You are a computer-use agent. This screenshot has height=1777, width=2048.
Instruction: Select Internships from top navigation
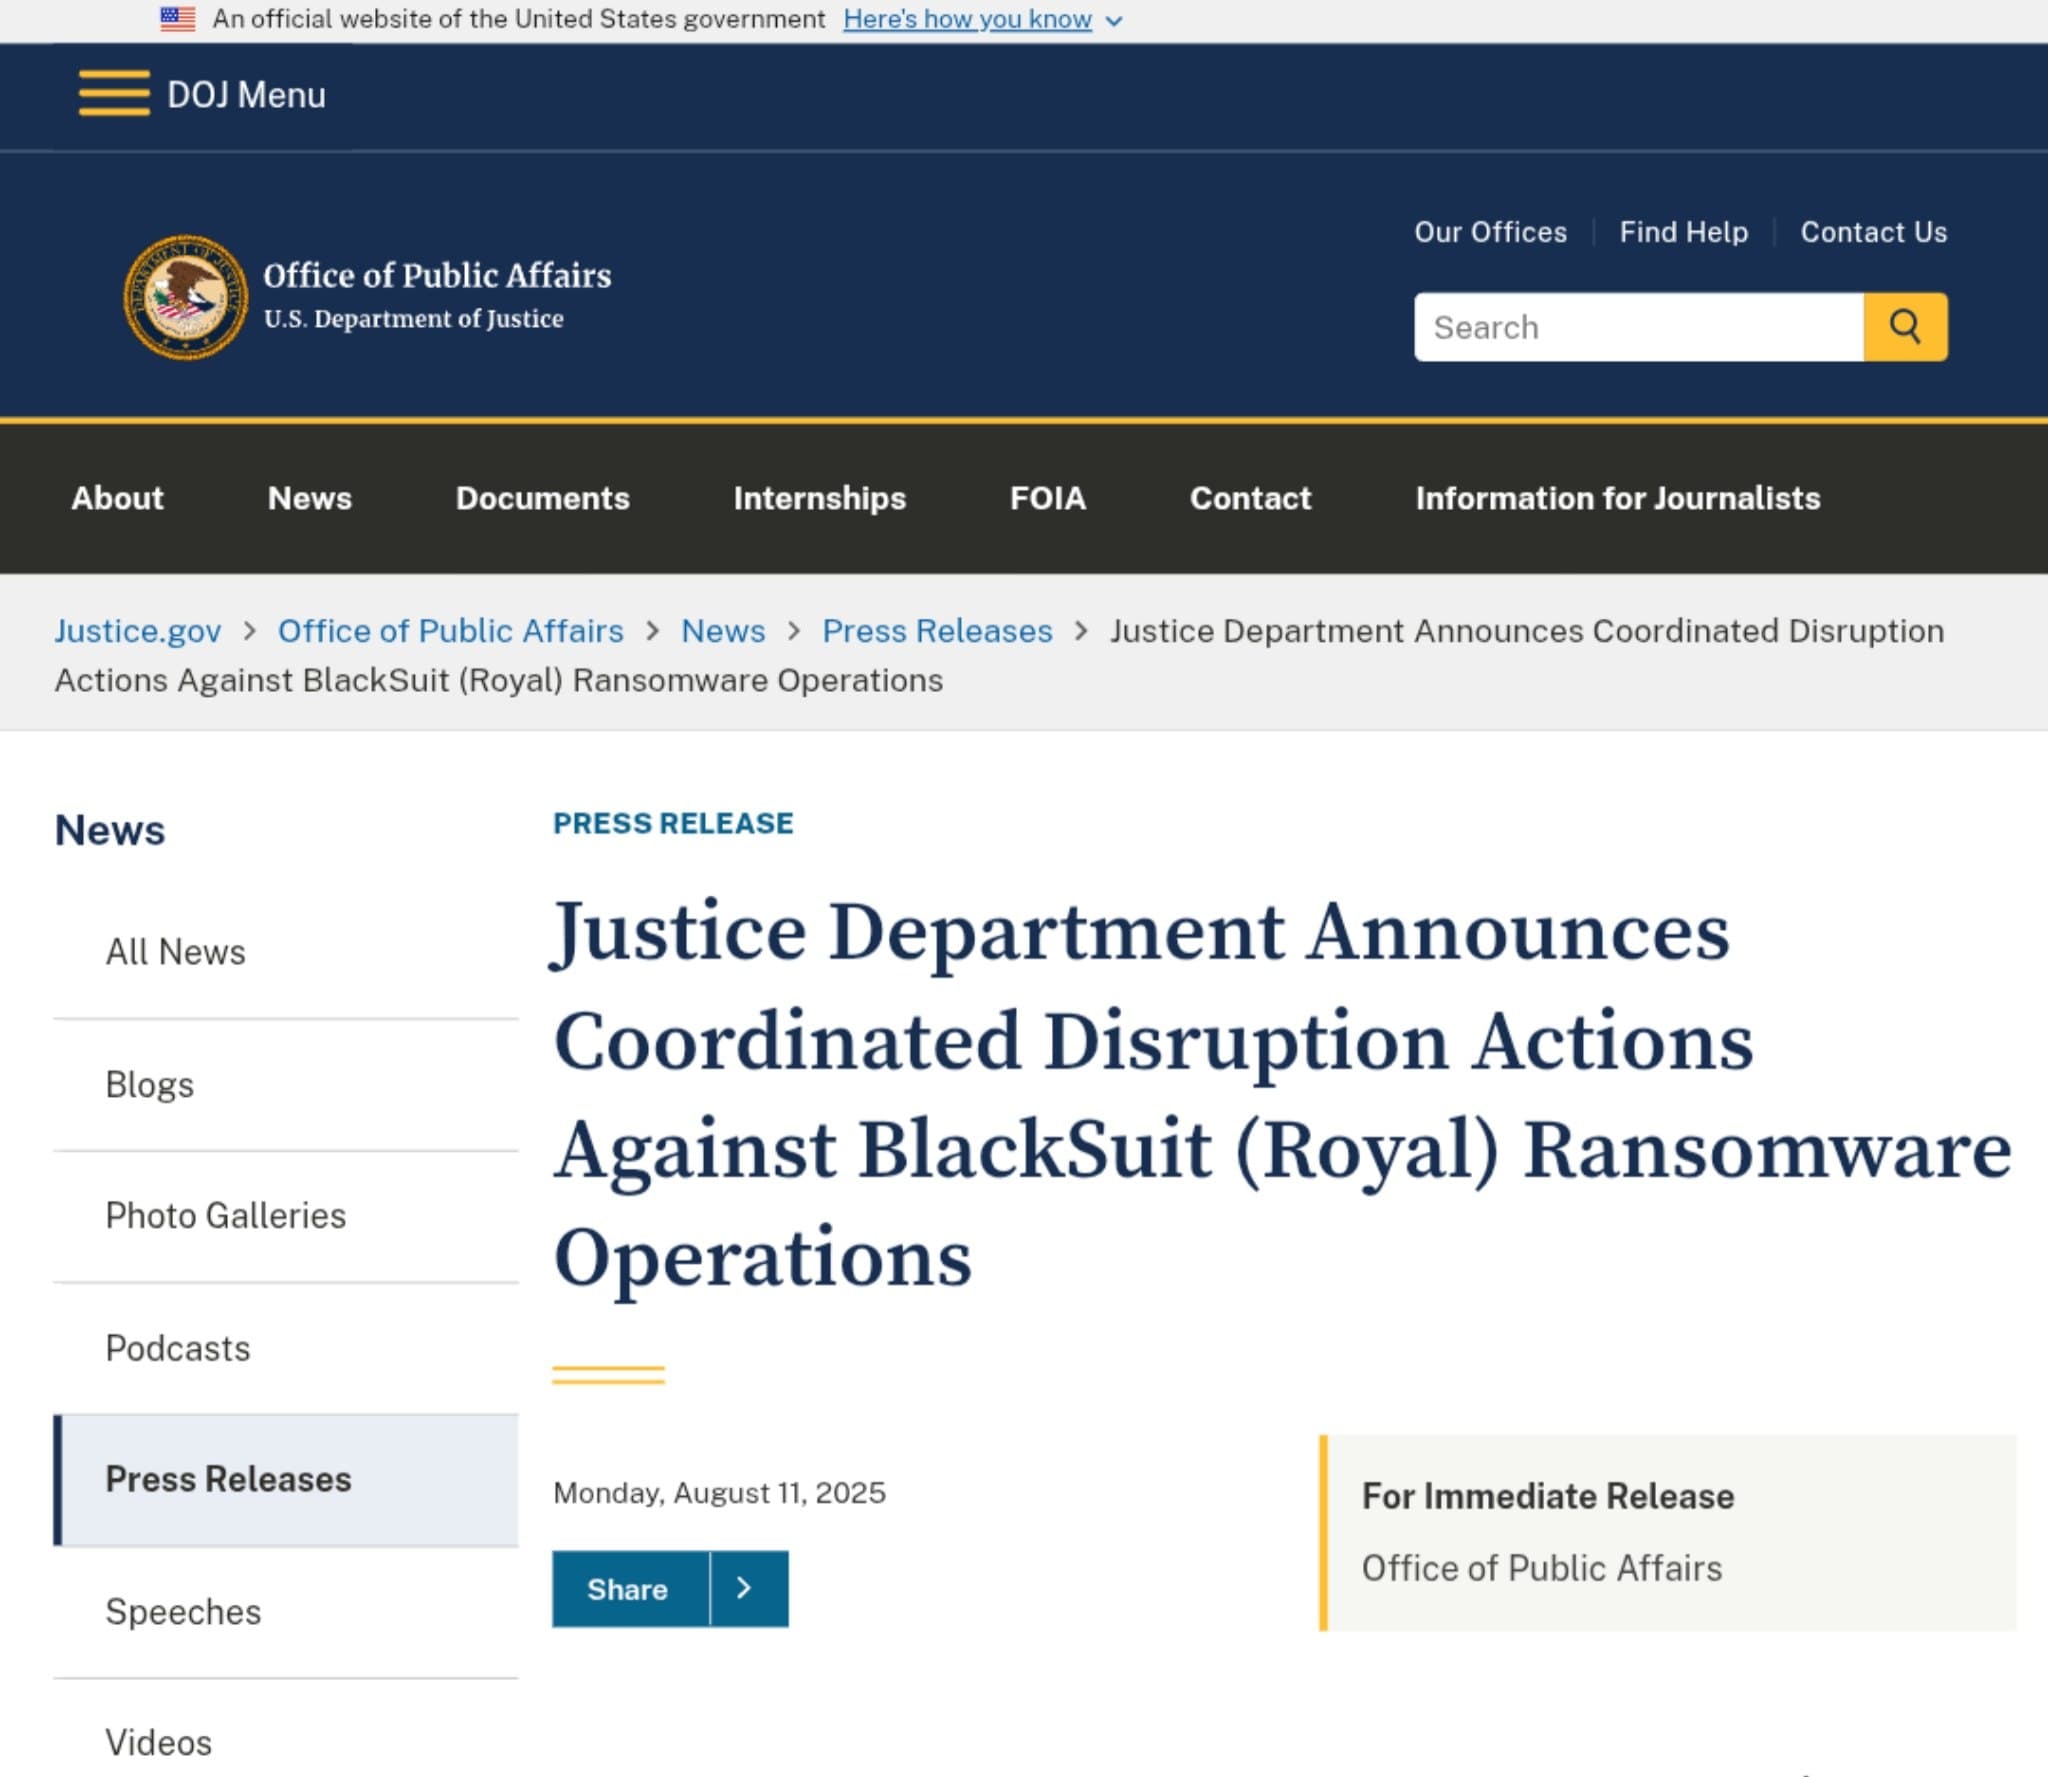pyautogui.click(x=820, y=498)
